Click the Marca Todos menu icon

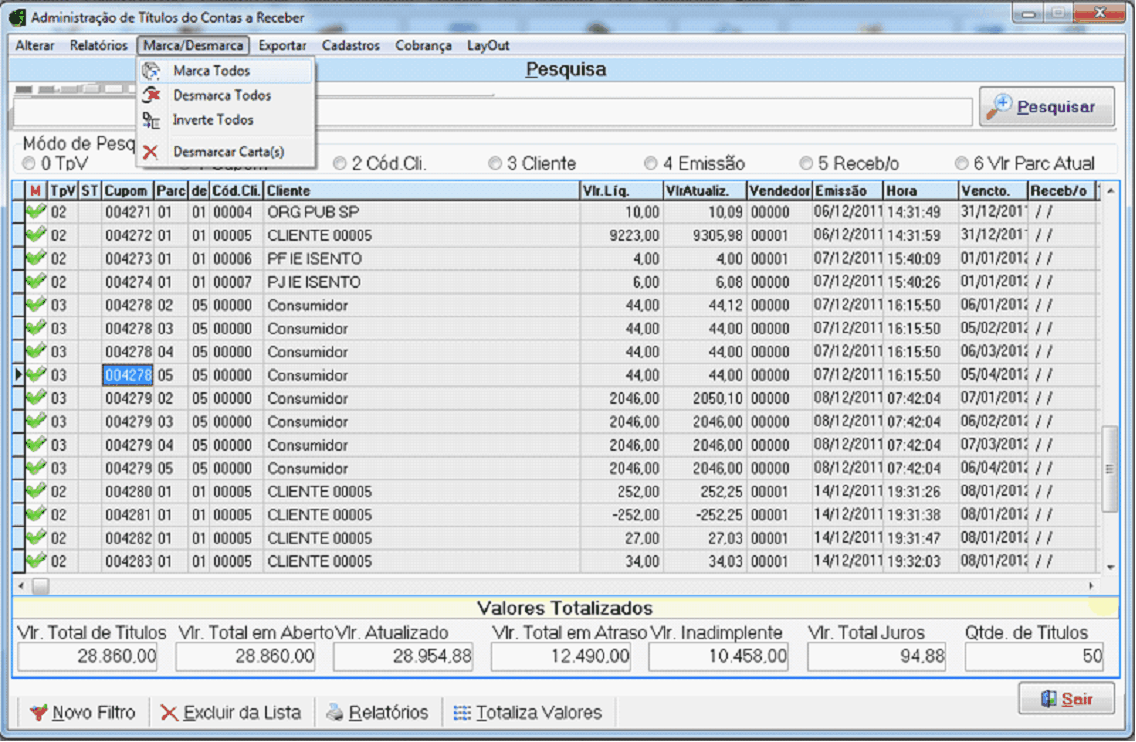(x=151, y=71)
